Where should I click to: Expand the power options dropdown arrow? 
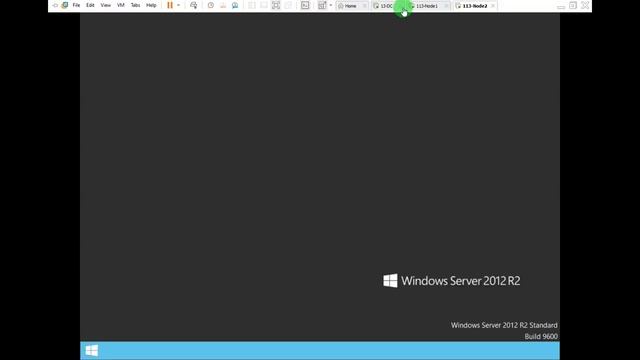coord(178,5)
